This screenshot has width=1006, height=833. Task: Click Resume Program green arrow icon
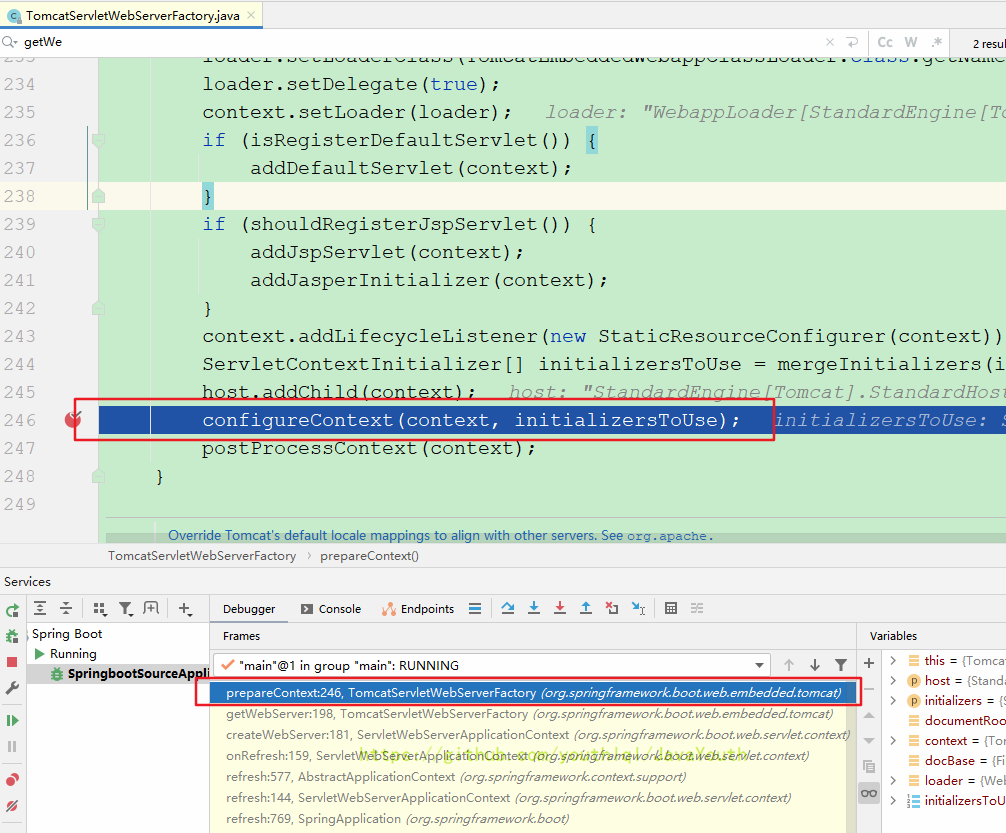point(12,720)
